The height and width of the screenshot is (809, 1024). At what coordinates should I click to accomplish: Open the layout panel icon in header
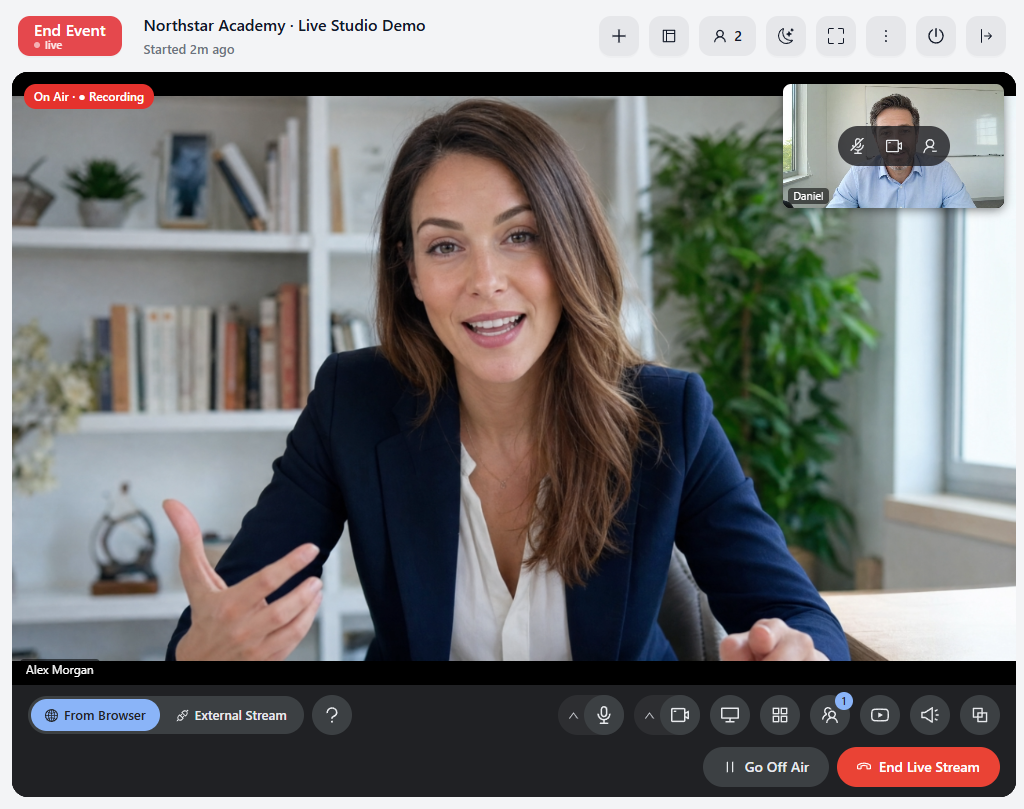[669, 36]
